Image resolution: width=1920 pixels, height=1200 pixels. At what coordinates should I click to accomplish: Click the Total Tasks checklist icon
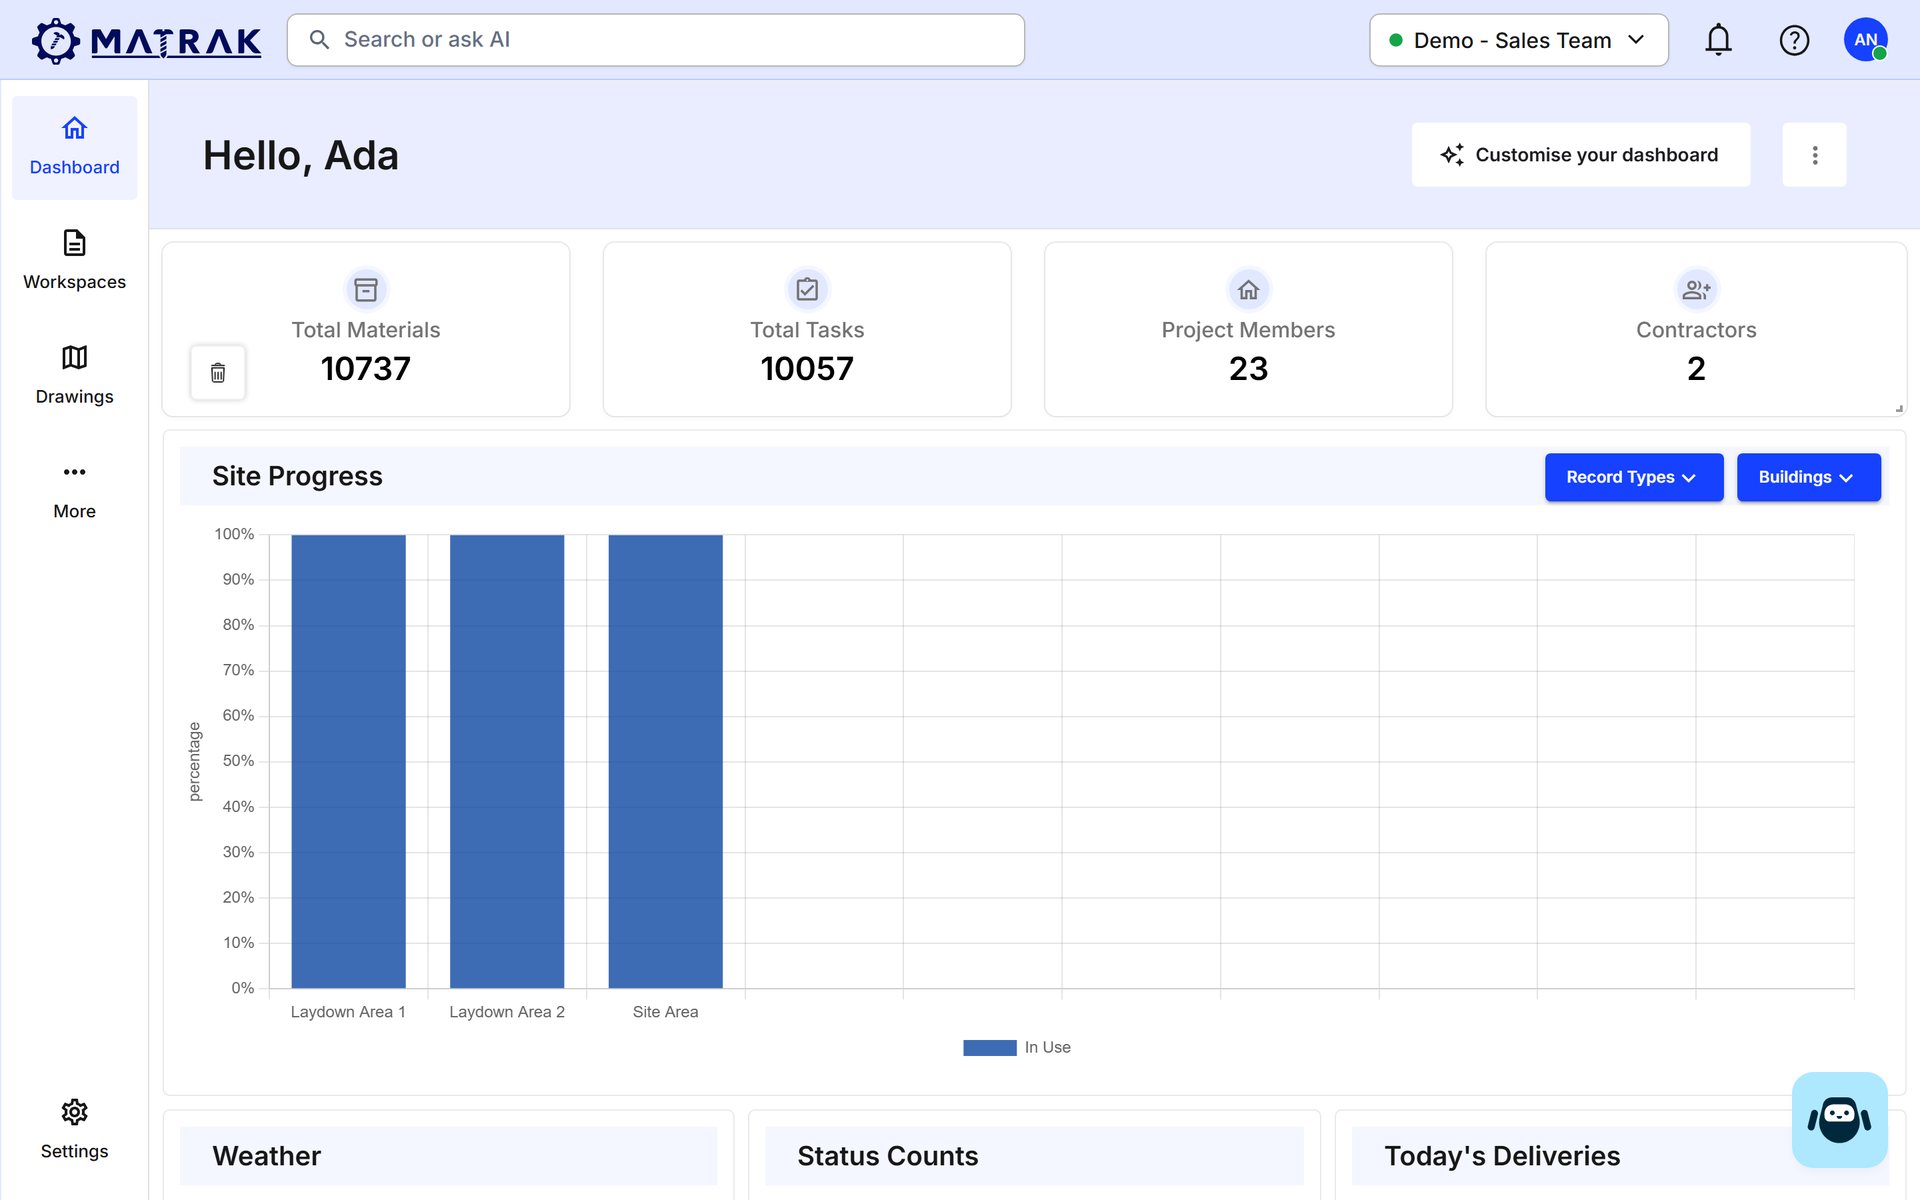tap(807, 290)
